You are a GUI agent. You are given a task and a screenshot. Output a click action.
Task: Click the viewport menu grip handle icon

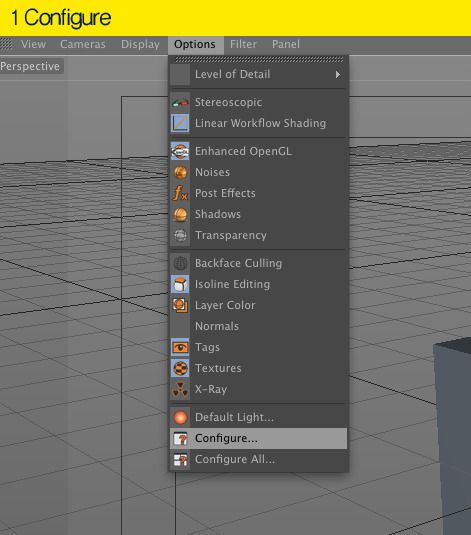(x=6, y=44)
